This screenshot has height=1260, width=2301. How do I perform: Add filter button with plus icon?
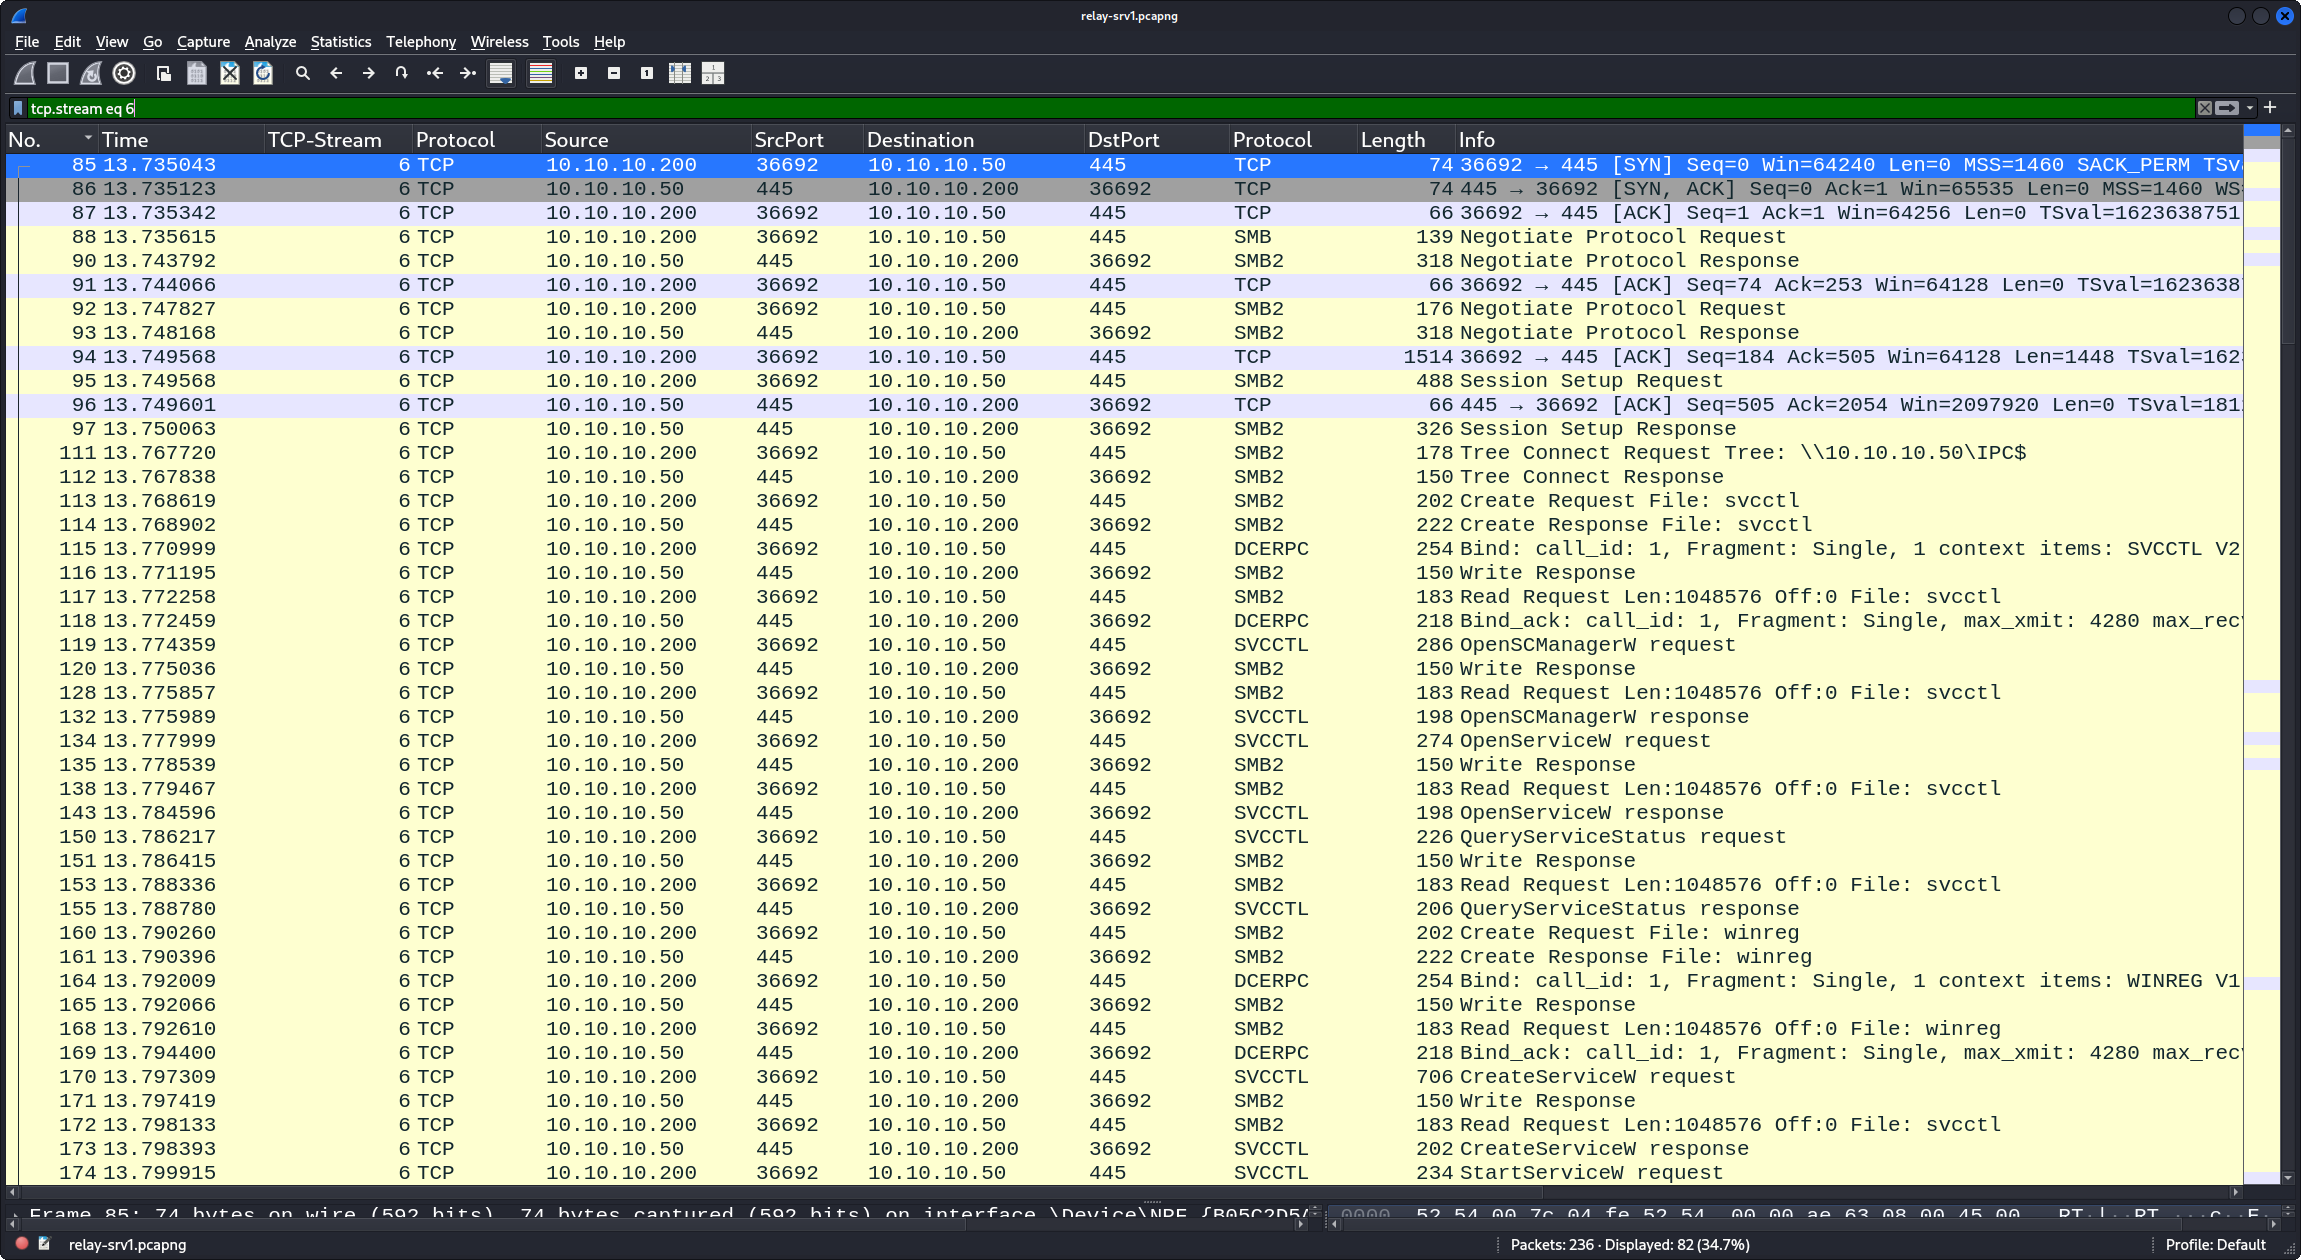click(2270, 107)
